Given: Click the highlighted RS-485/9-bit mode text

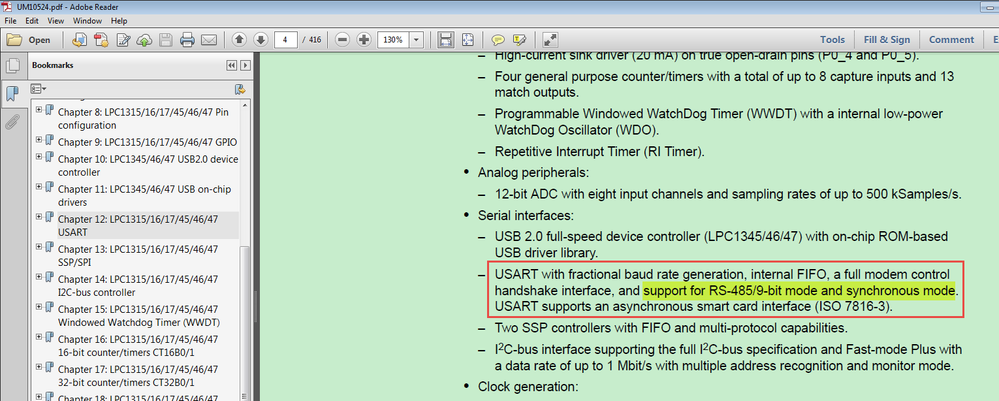Looking at the screenshot, I should click(799, 291).
